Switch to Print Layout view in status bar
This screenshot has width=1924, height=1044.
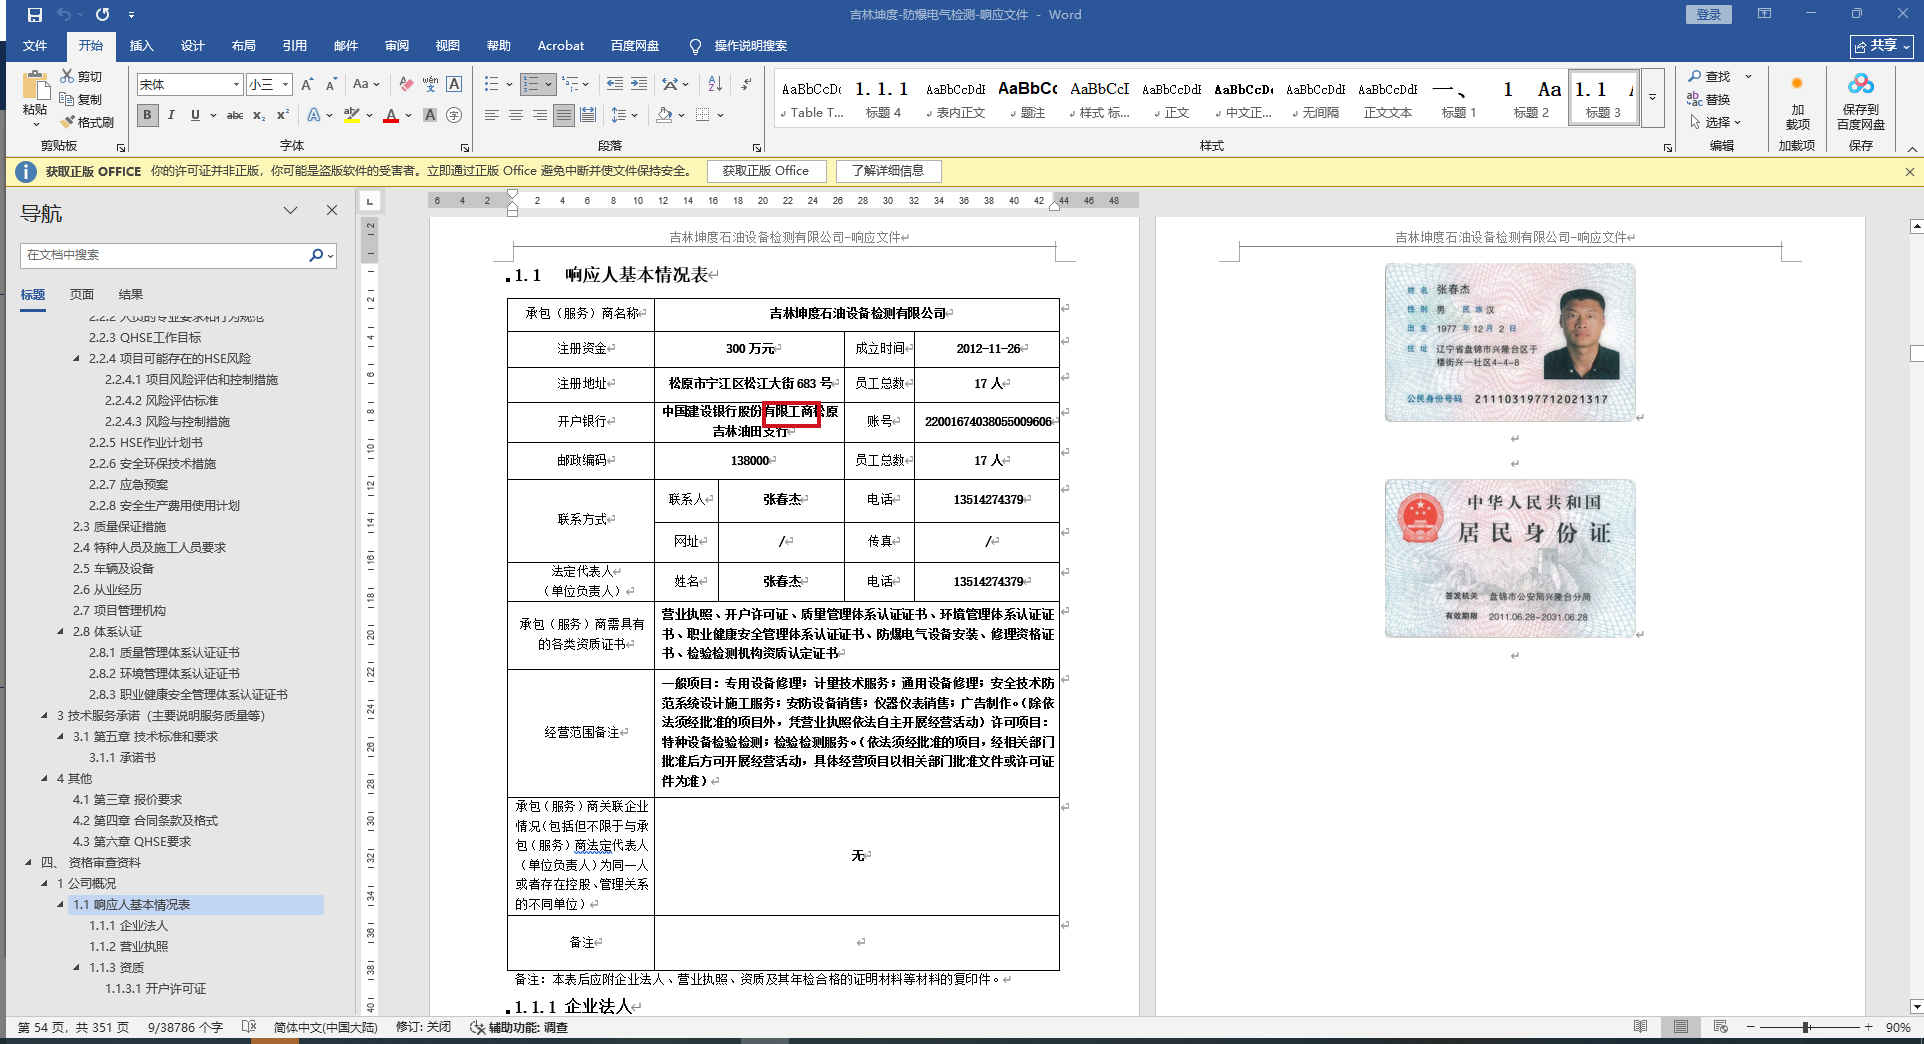point(1681,1027)
